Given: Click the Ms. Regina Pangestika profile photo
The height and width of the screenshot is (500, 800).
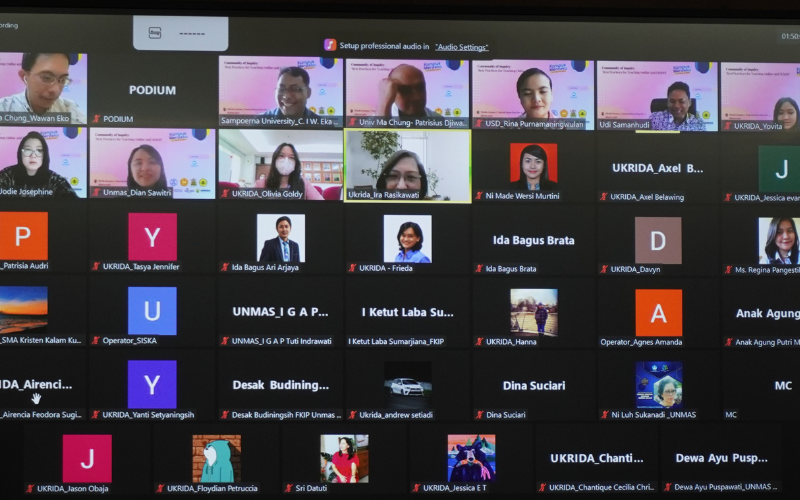Looking at the screenshot, I should (x=779, y=241).
